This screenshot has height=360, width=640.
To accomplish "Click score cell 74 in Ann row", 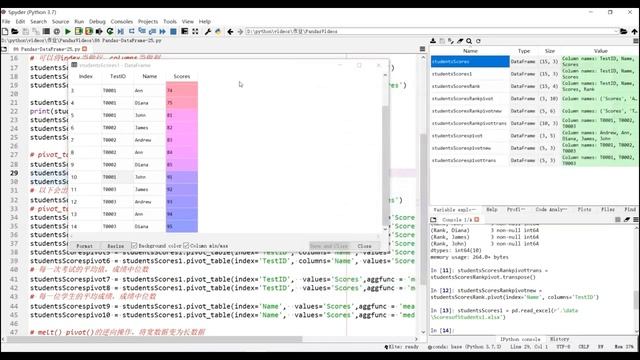I will 182,91.
